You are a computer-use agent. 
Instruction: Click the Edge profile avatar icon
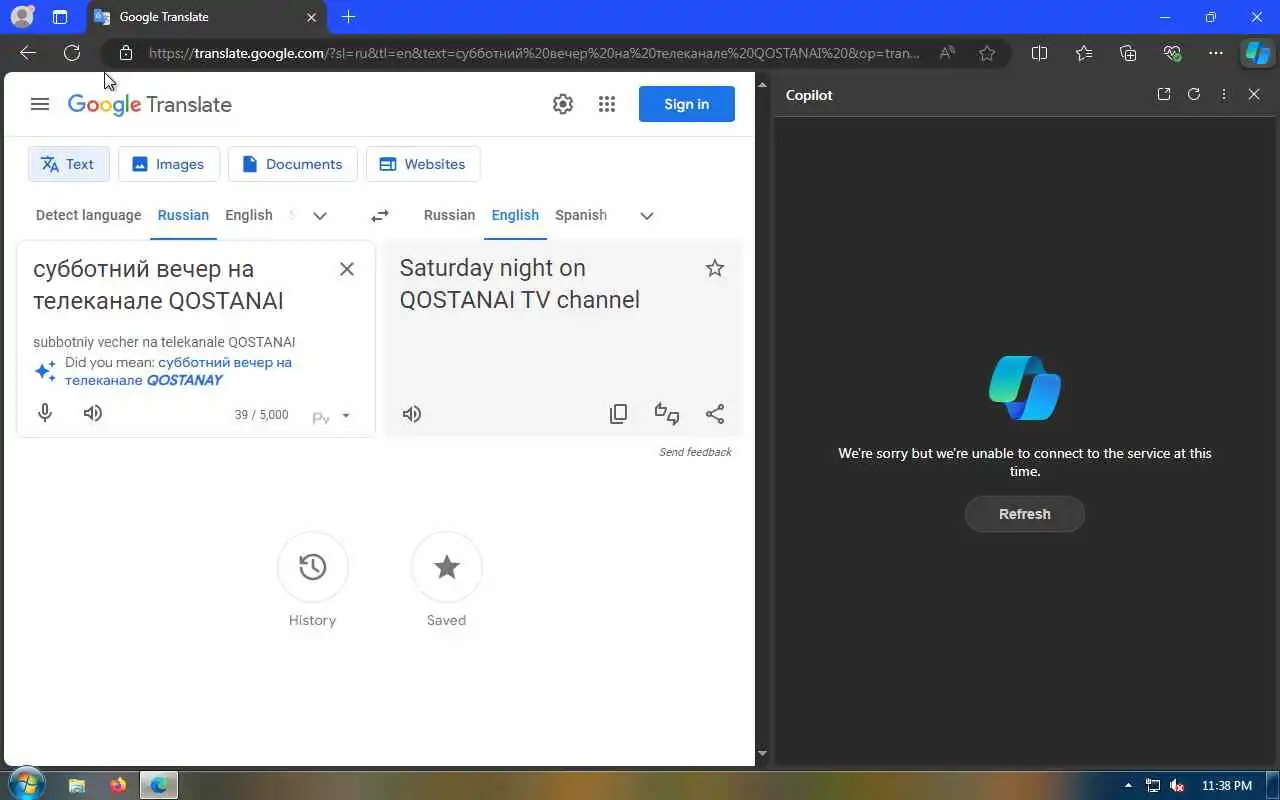click(x=21, y=17)
